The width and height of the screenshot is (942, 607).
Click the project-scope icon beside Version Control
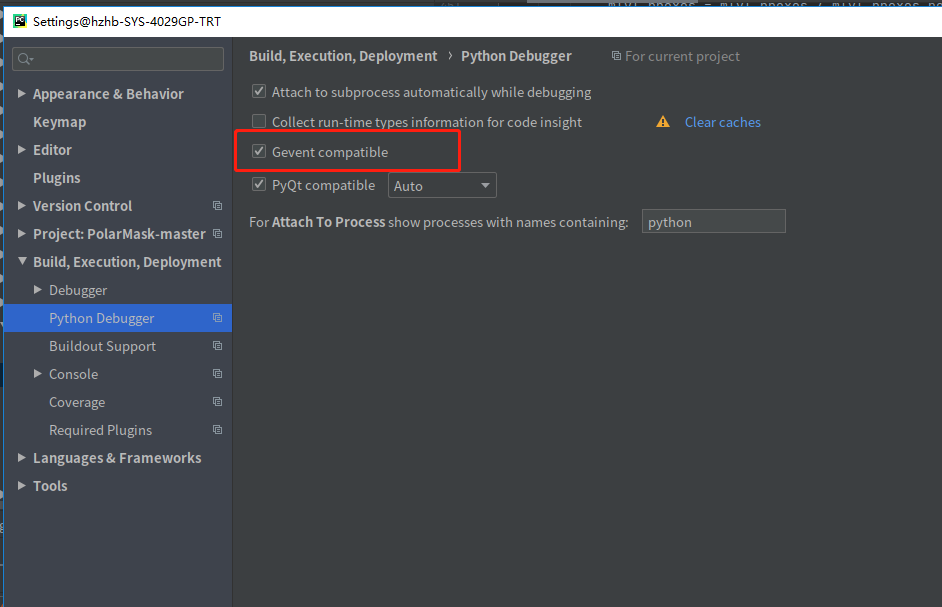click(218, 206)
